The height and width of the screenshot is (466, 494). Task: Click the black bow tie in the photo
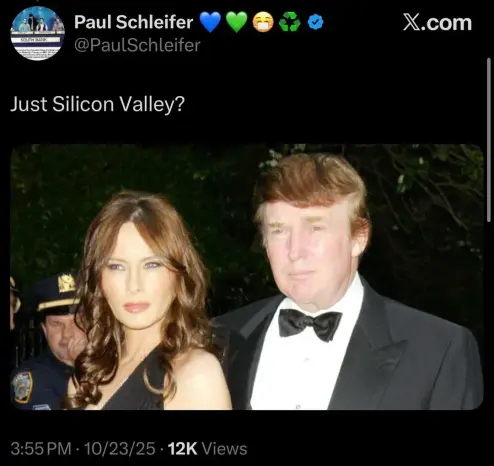tap(310, 323)
